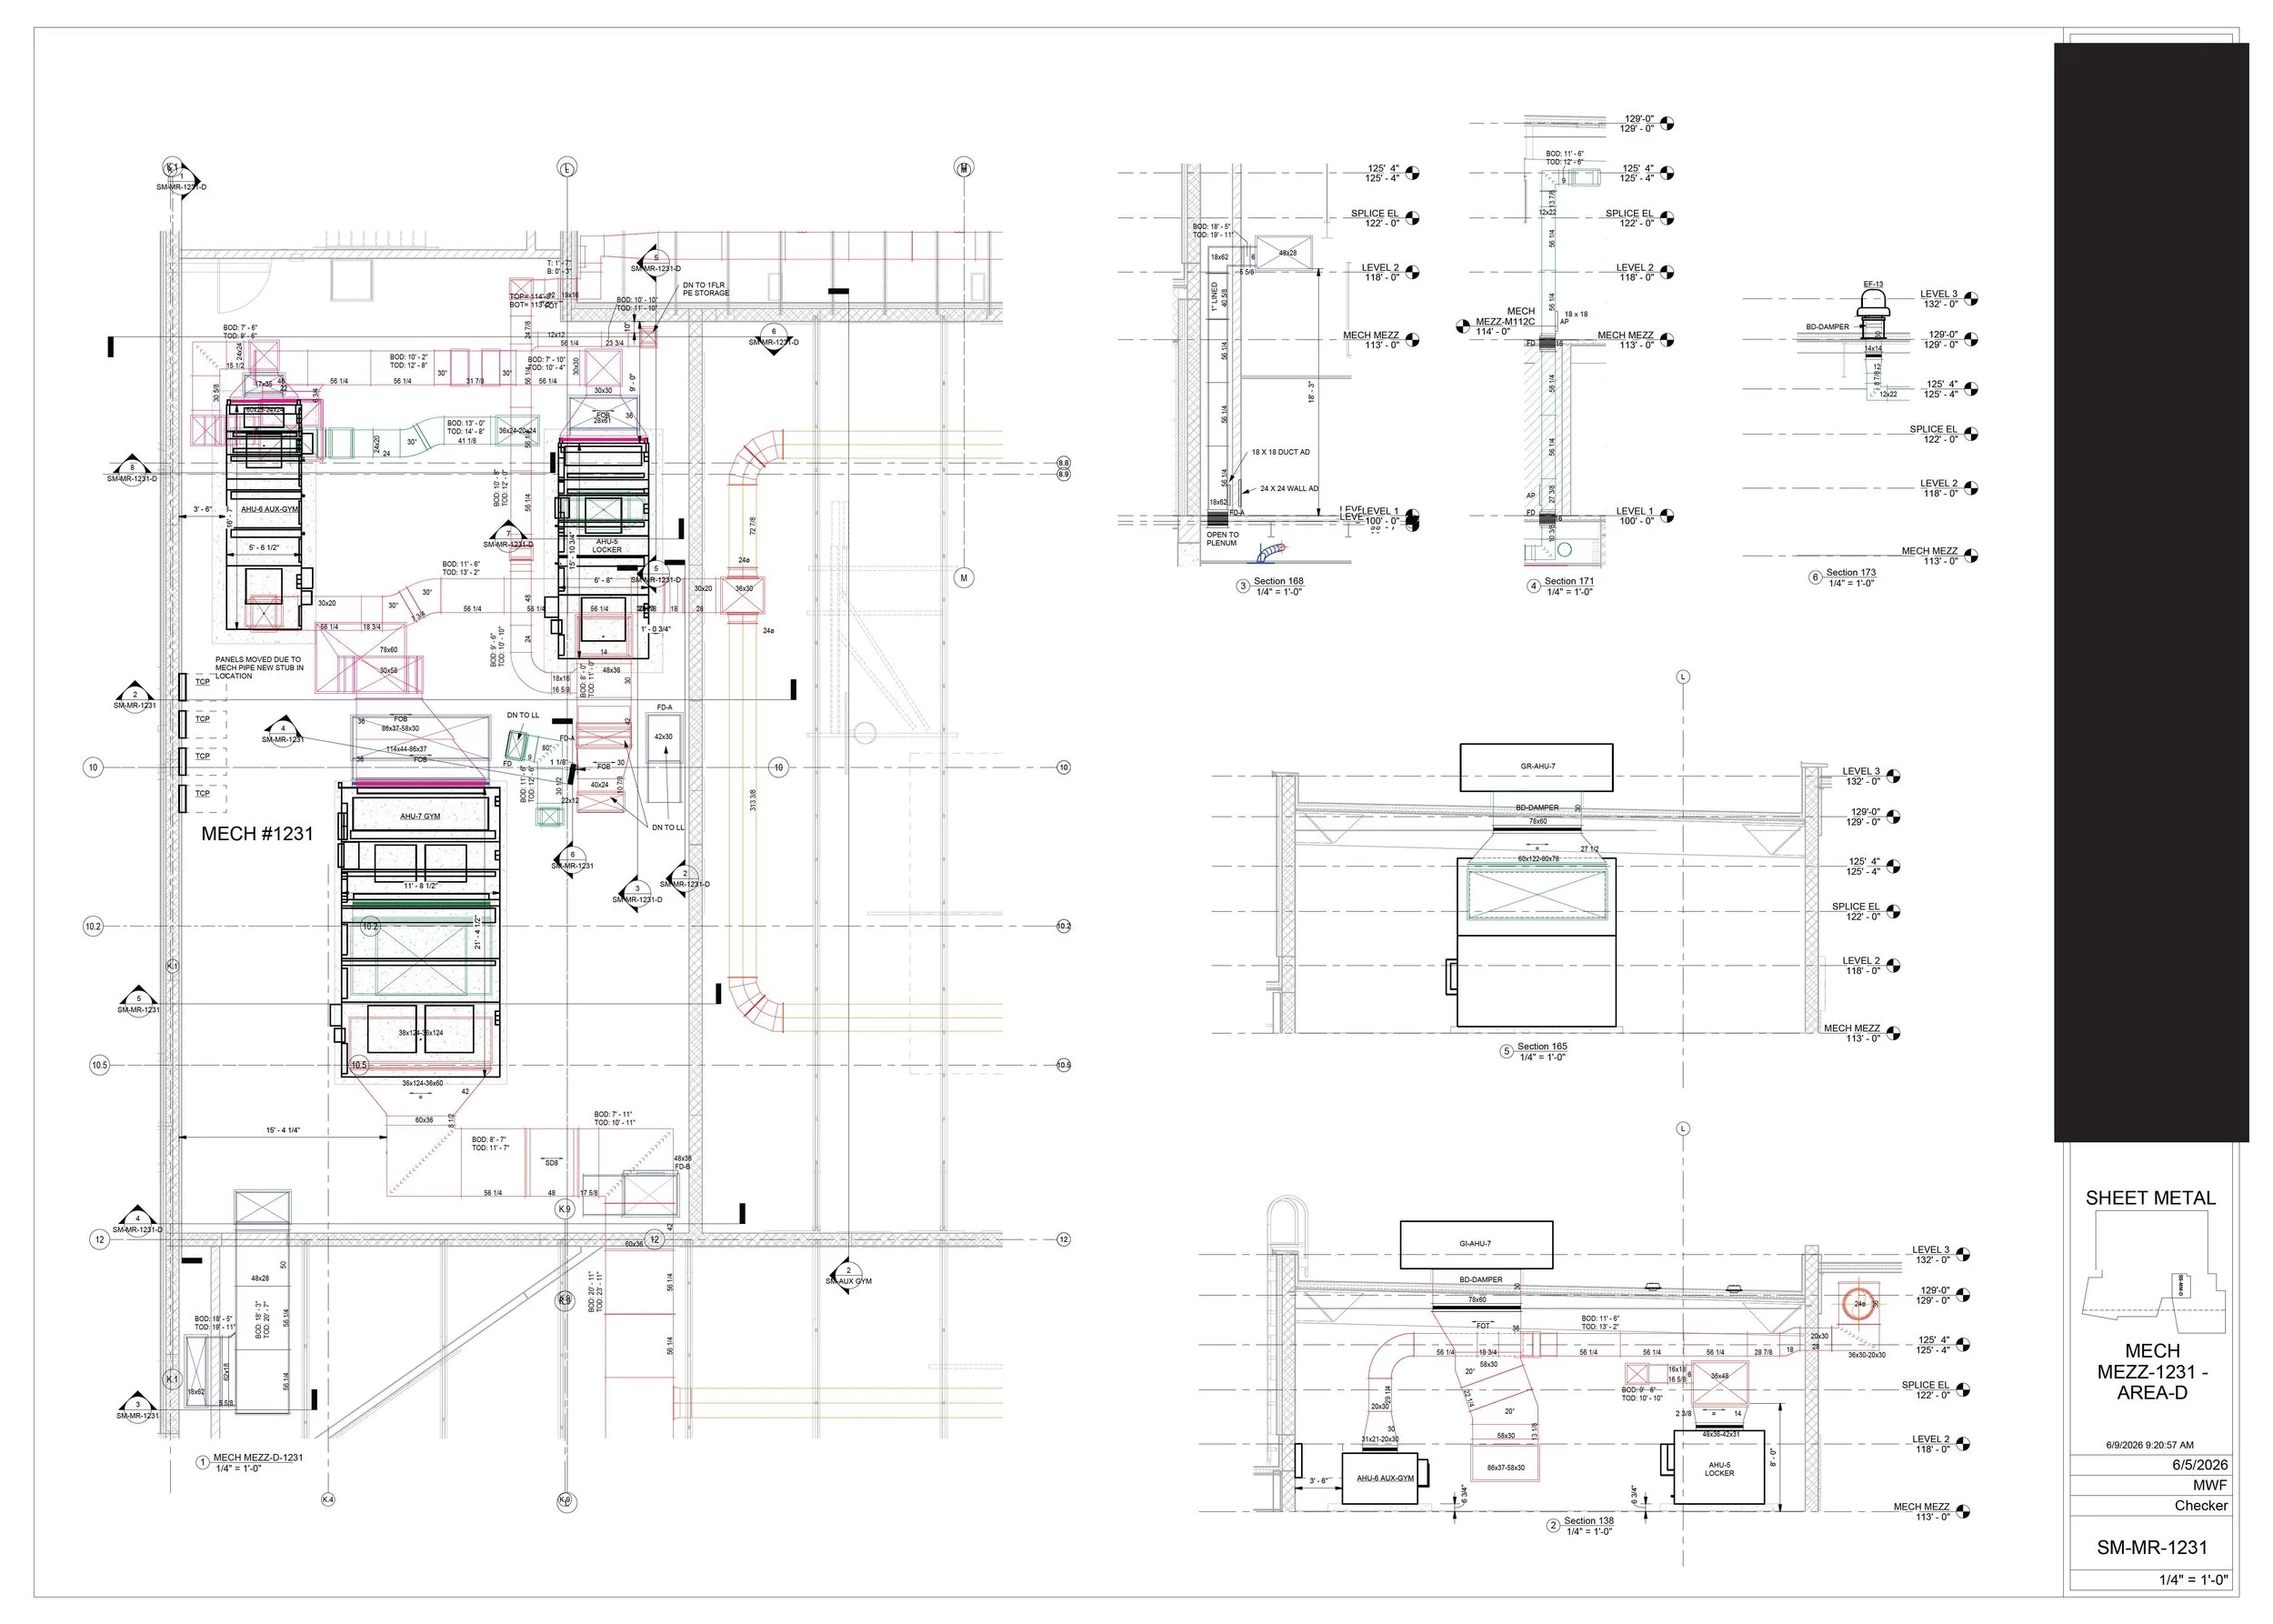Screen dimensions: 2273x1624
Task: Click the MECH #1231 room label
Action: 257,834
